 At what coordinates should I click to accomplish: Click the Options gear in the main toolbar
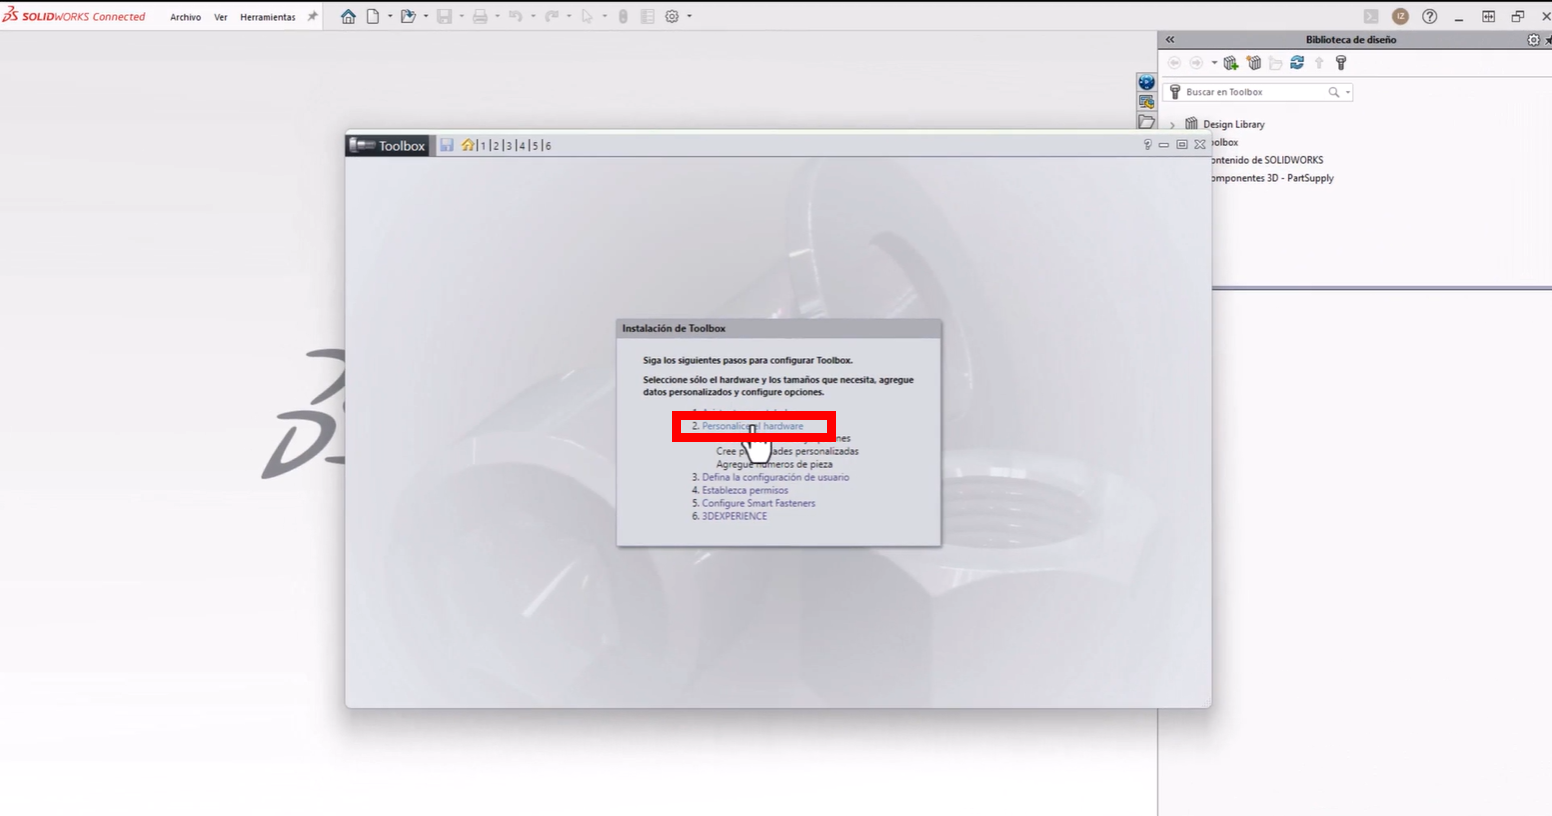[x=673, y=16]
